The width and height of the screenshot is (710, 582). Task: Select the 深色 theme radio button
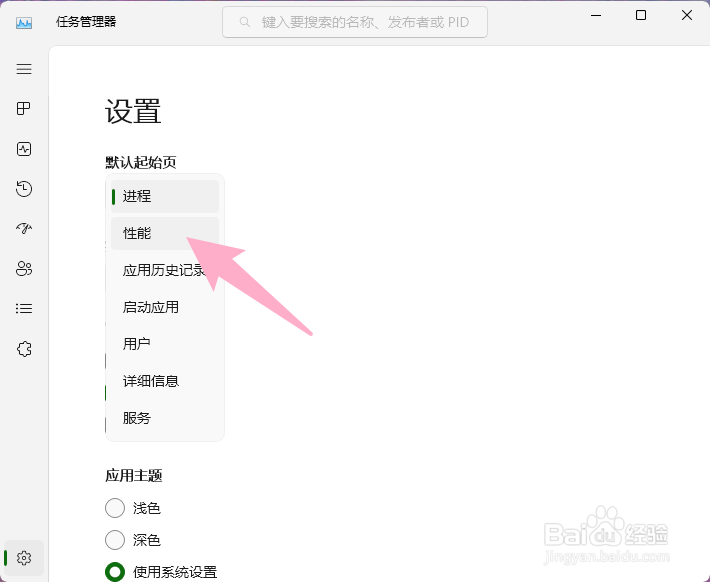click(115, 540)
